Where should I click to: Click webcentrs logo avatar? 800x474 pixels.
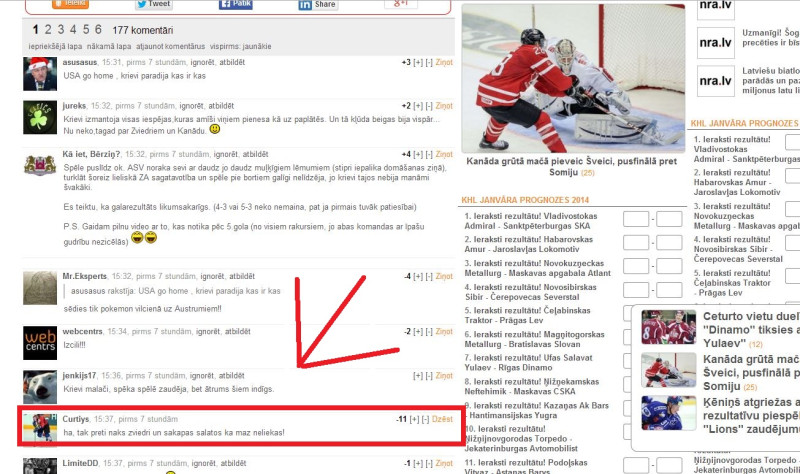click(40, 343)
